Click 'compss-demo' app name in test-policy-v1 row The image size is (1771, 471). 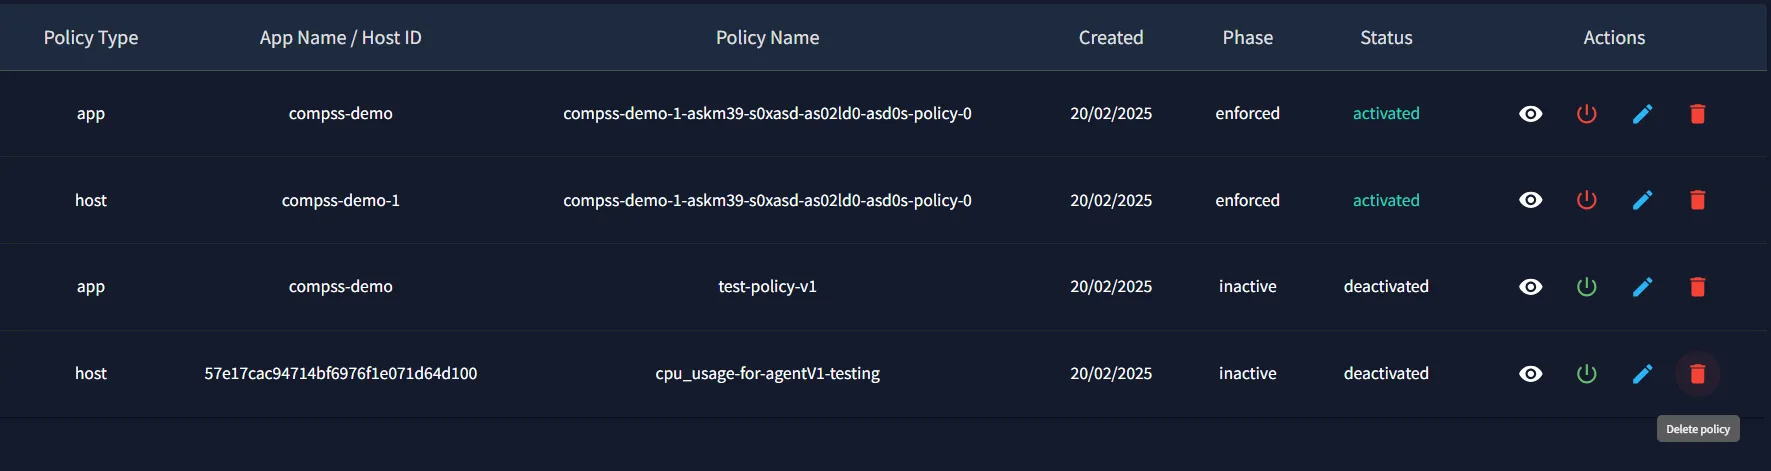(x=341, y=287)
